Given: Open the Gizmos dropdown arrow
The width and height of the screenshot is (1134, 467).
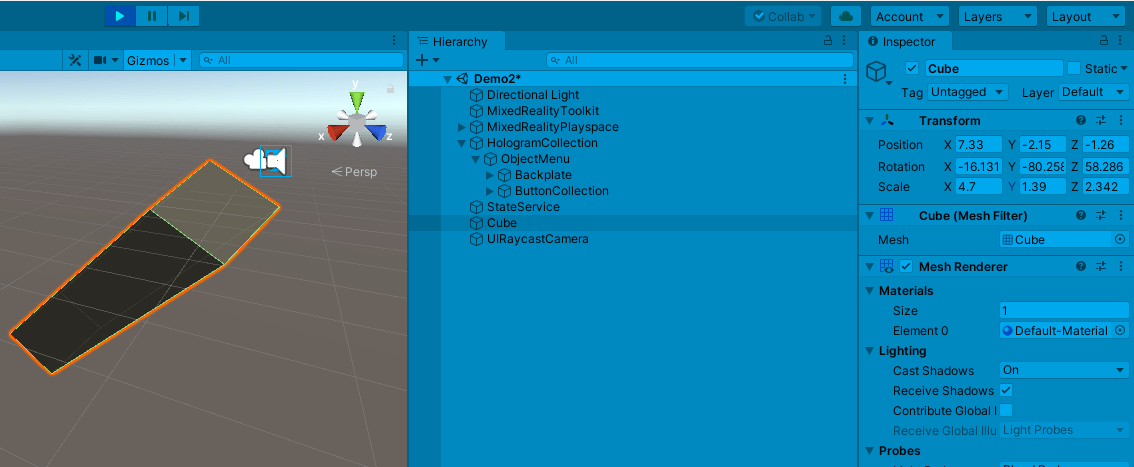Looking at the screenshot, I should coord(183,61).
